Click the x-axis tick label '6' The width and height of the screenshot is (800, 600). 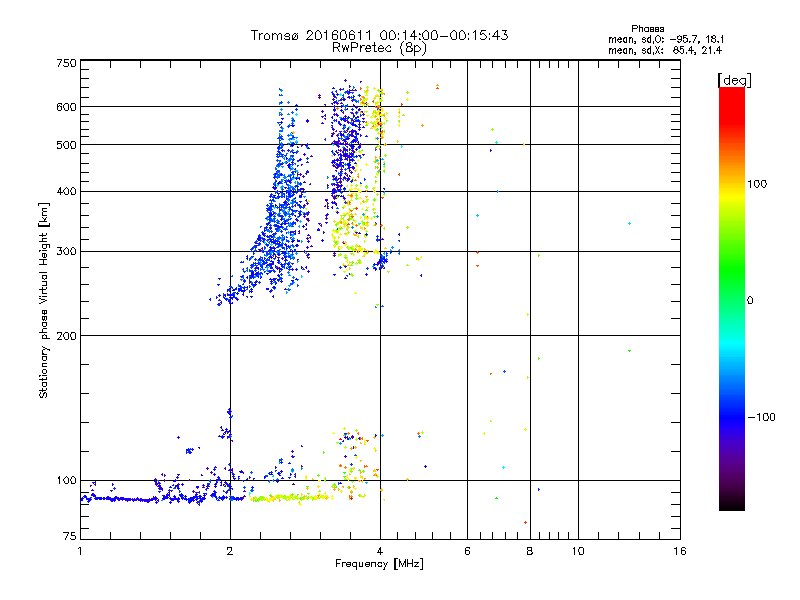point(467,551)
